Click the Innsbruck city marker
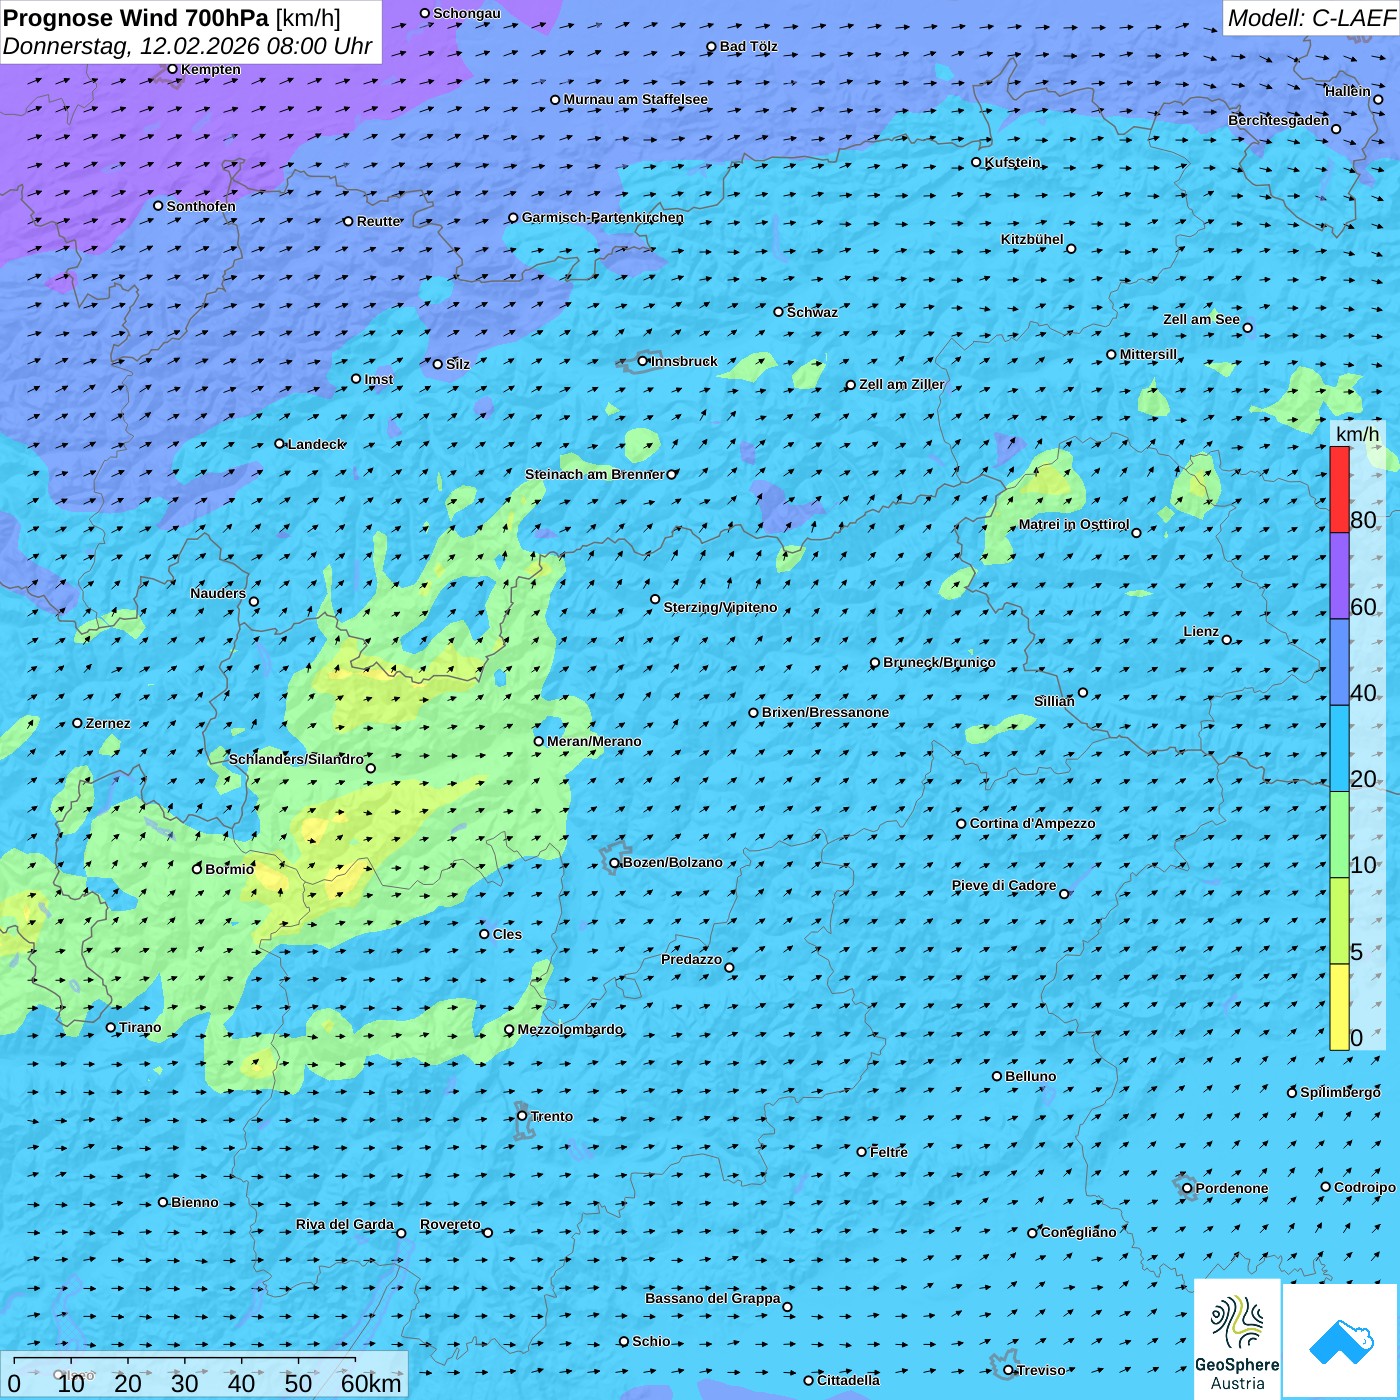The height and width of the screenshot is (1400, 1400). [643, 361]
